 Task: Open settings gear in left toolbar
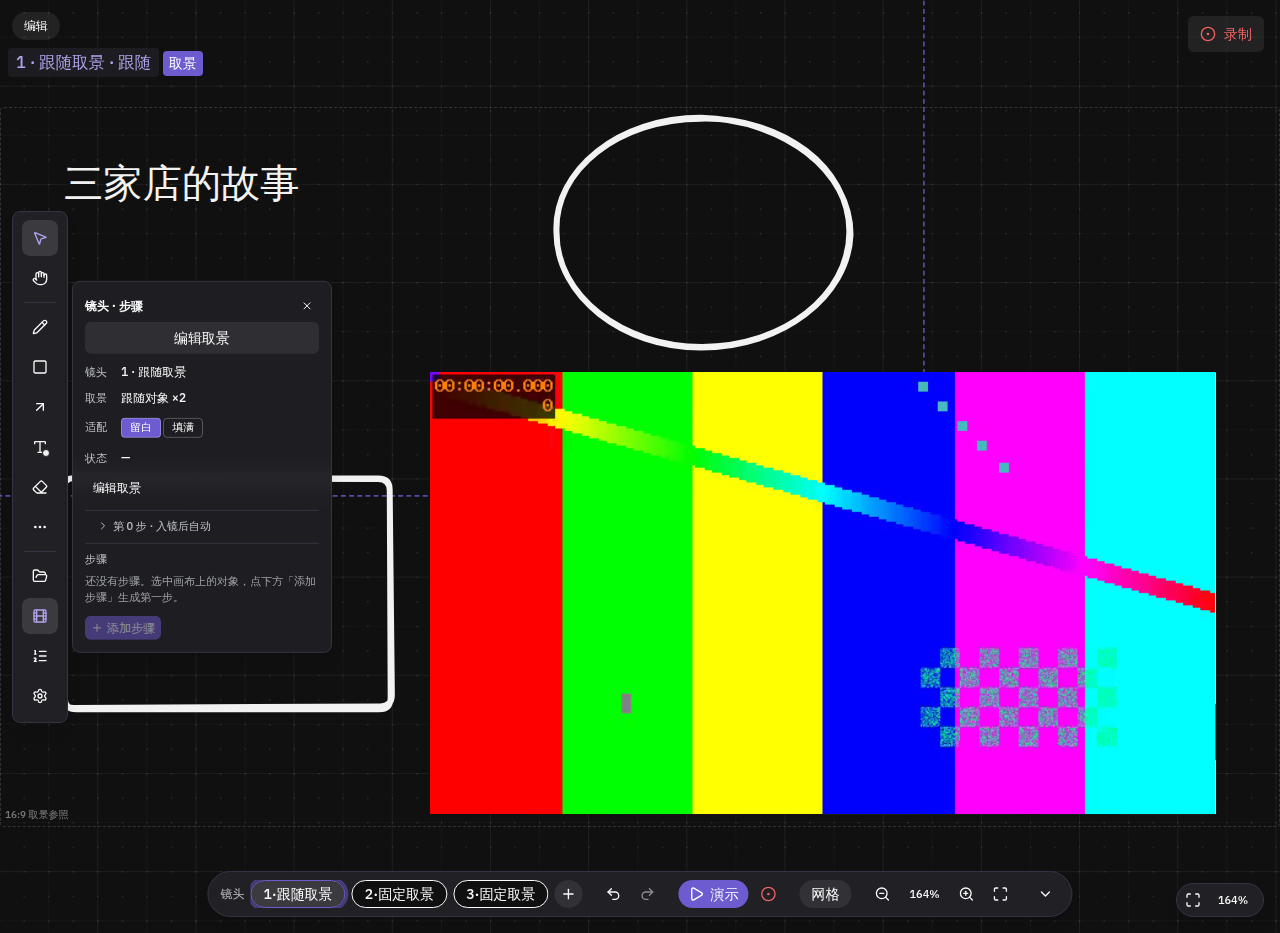coord(40,696)
